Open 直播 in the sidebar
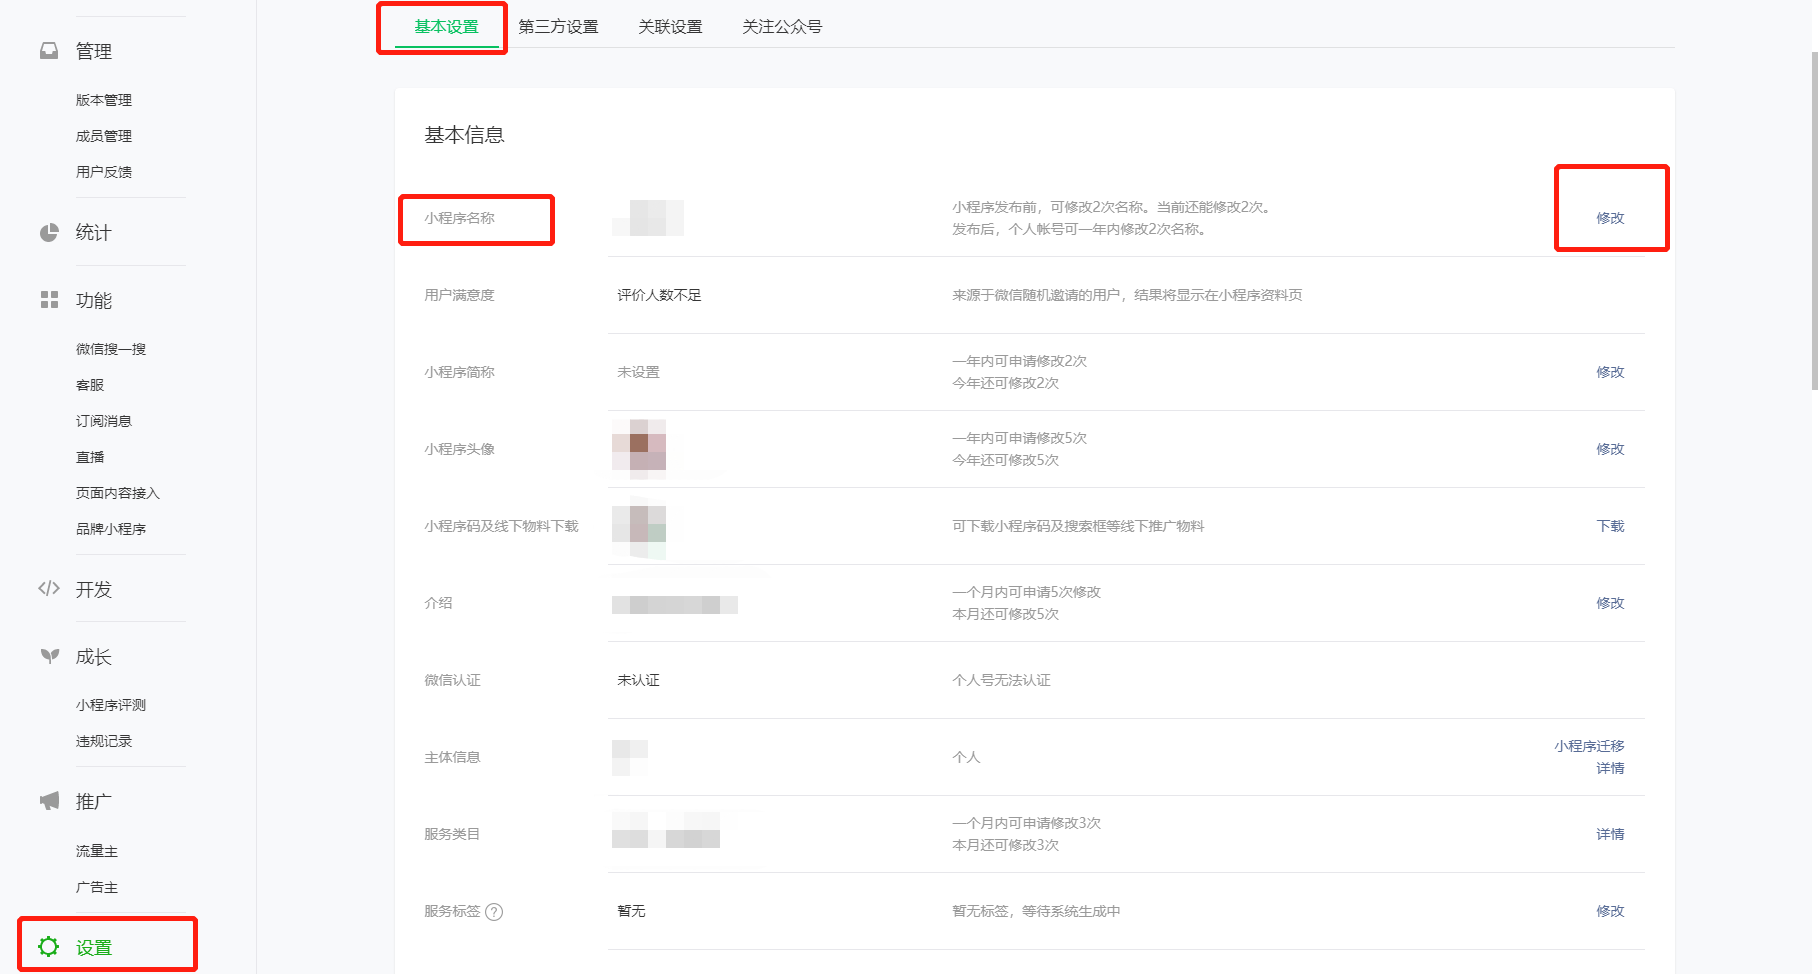 pos(90,457)
